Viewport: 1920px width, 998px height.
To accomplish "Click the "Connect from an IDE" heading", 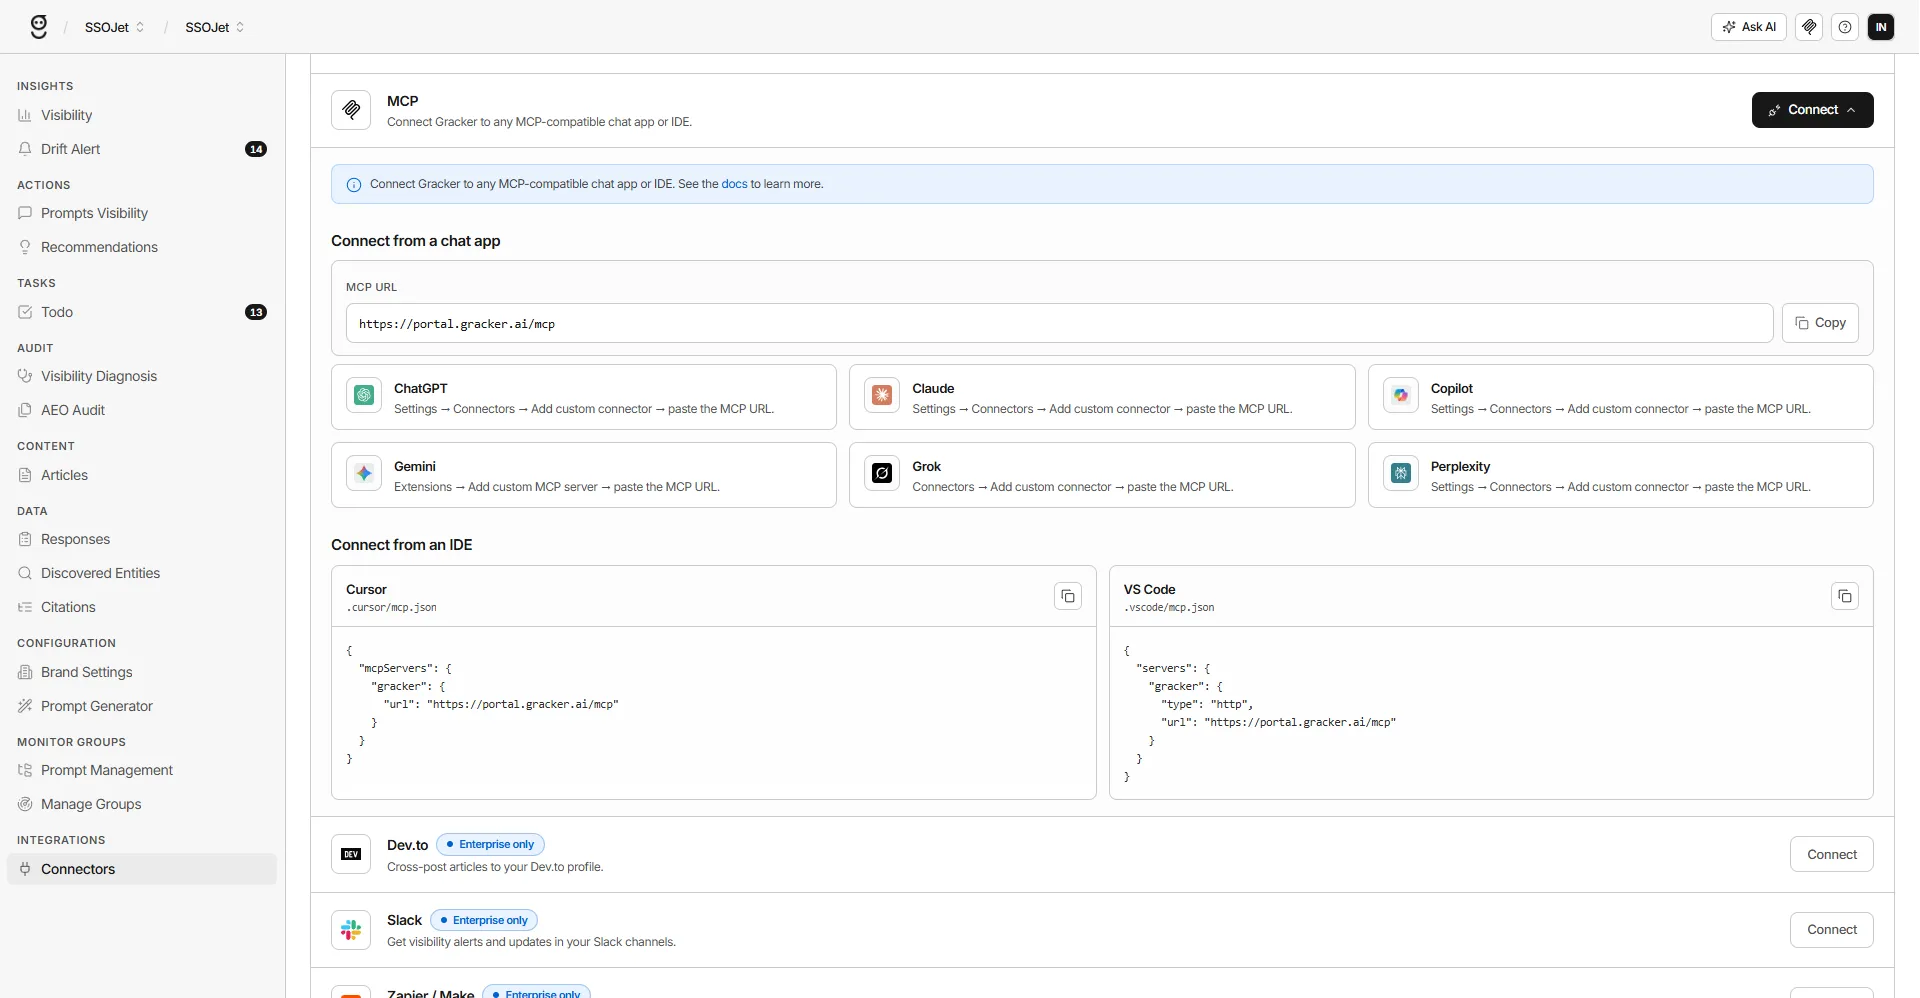I will (x=402, y=545).
